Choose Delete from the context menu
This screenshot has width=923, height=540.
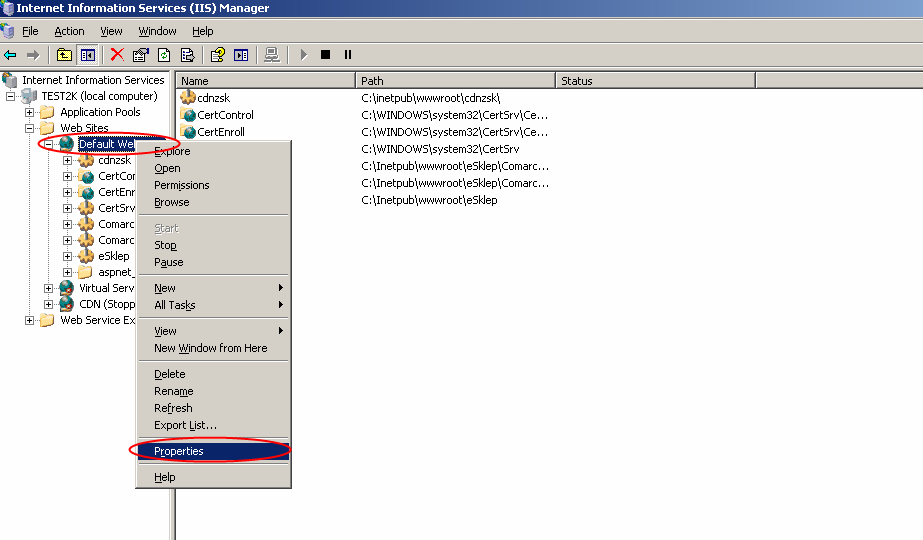pyautogui.click(x=214, y=374)
